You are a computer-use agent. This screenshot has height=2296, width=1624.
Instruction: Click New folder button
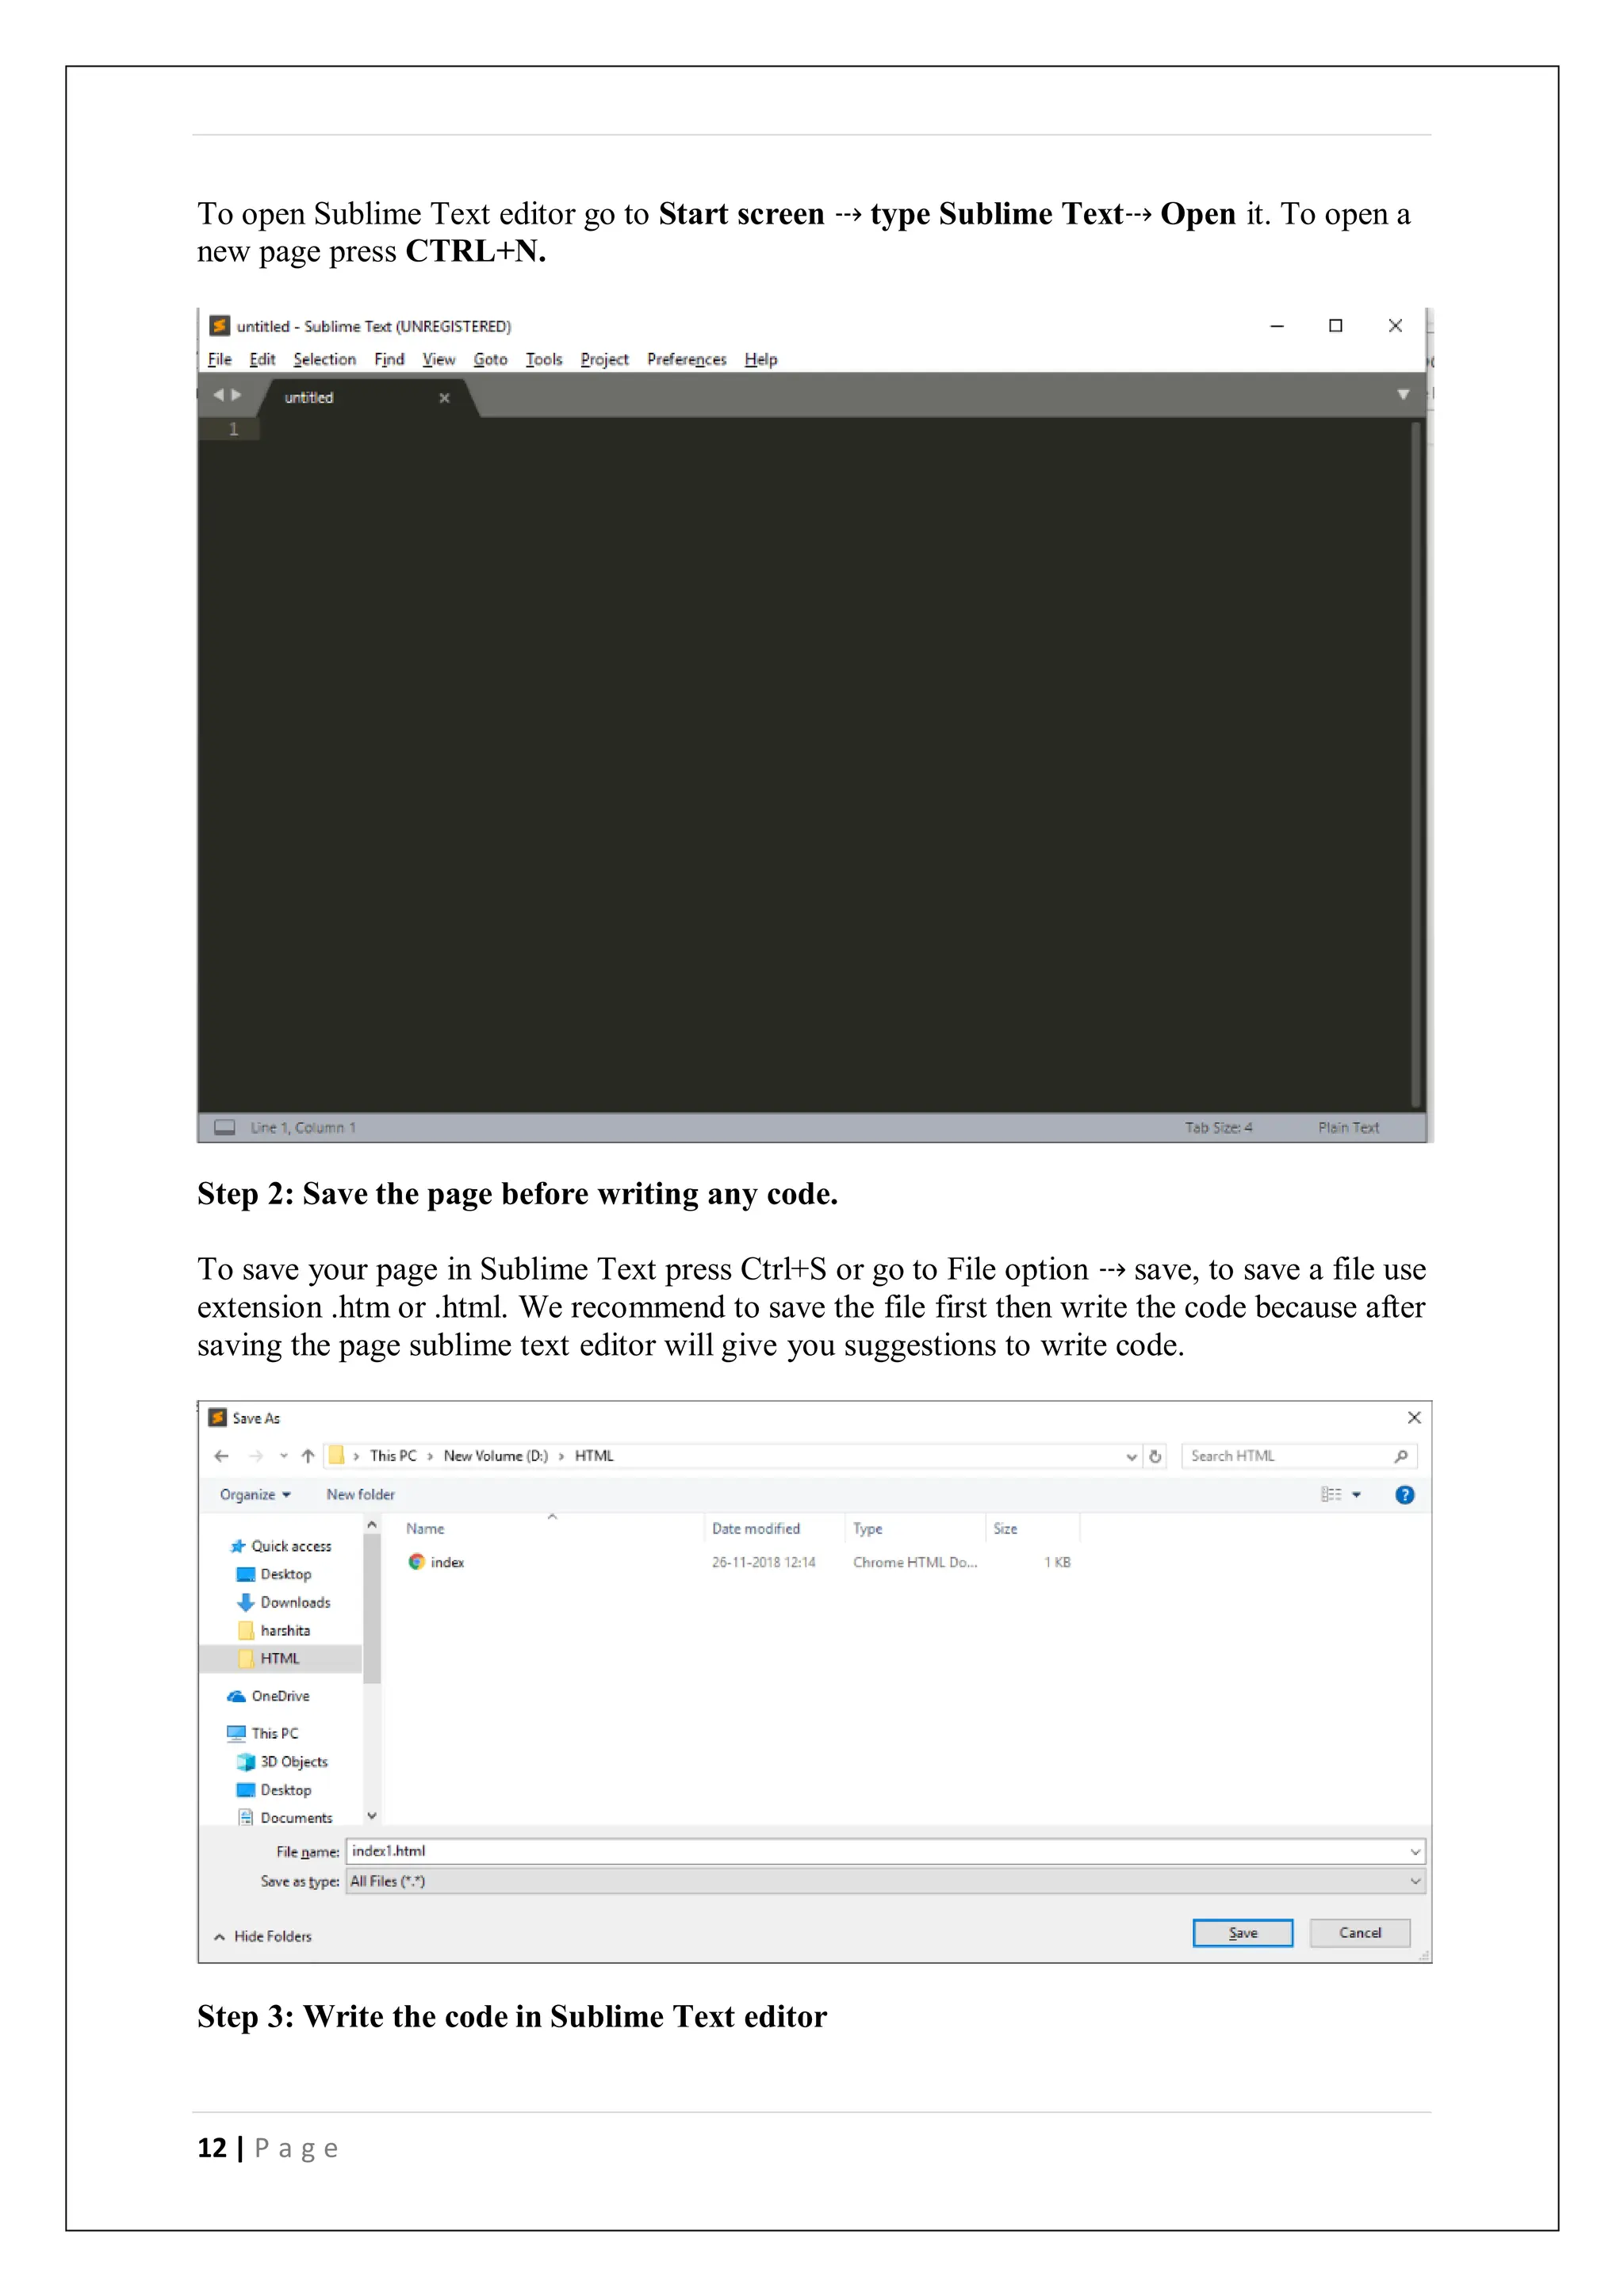[x=360, y=1494]
